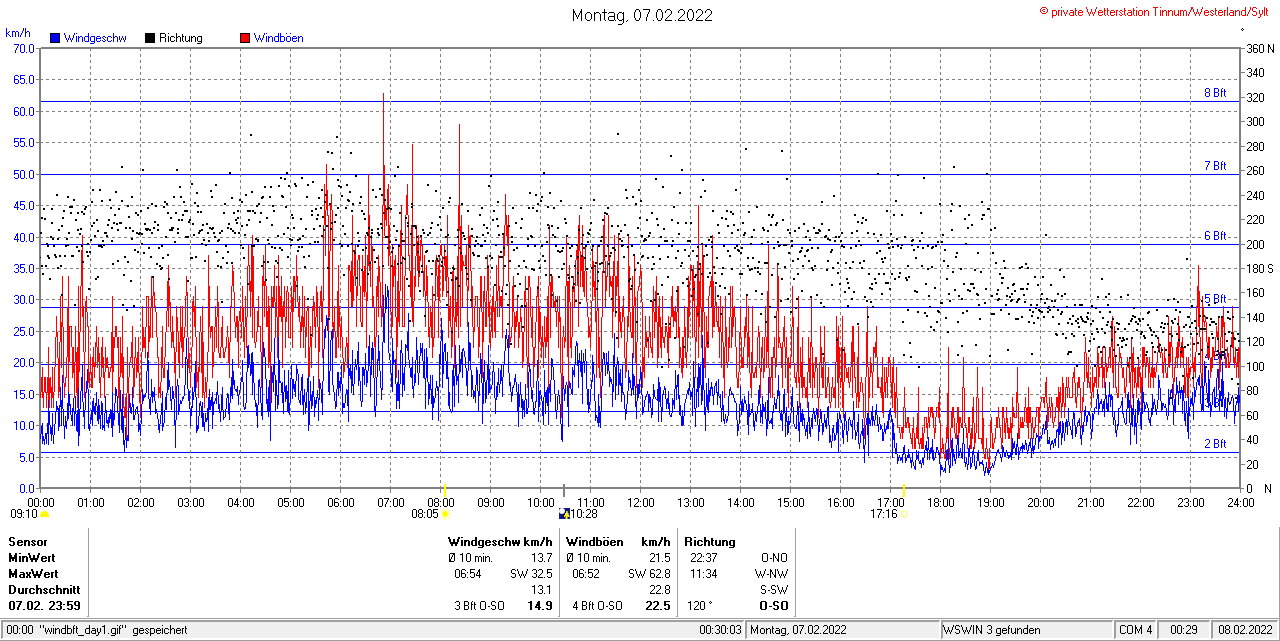Click the 'km/h' unit label above y-axis
1280x641 pixels.
17,33
